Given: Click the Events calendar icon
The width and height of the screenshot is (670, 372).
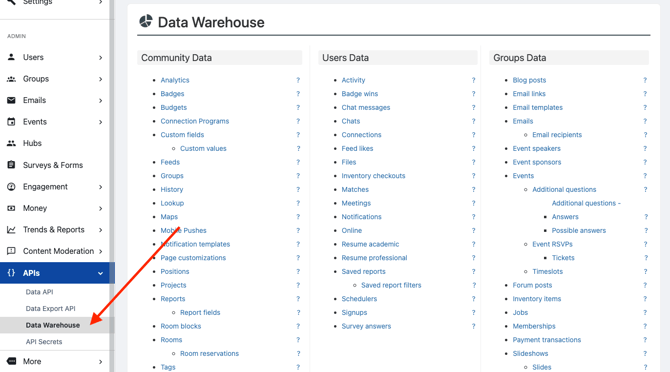Looking at the screenshot, I should [12, 122].
